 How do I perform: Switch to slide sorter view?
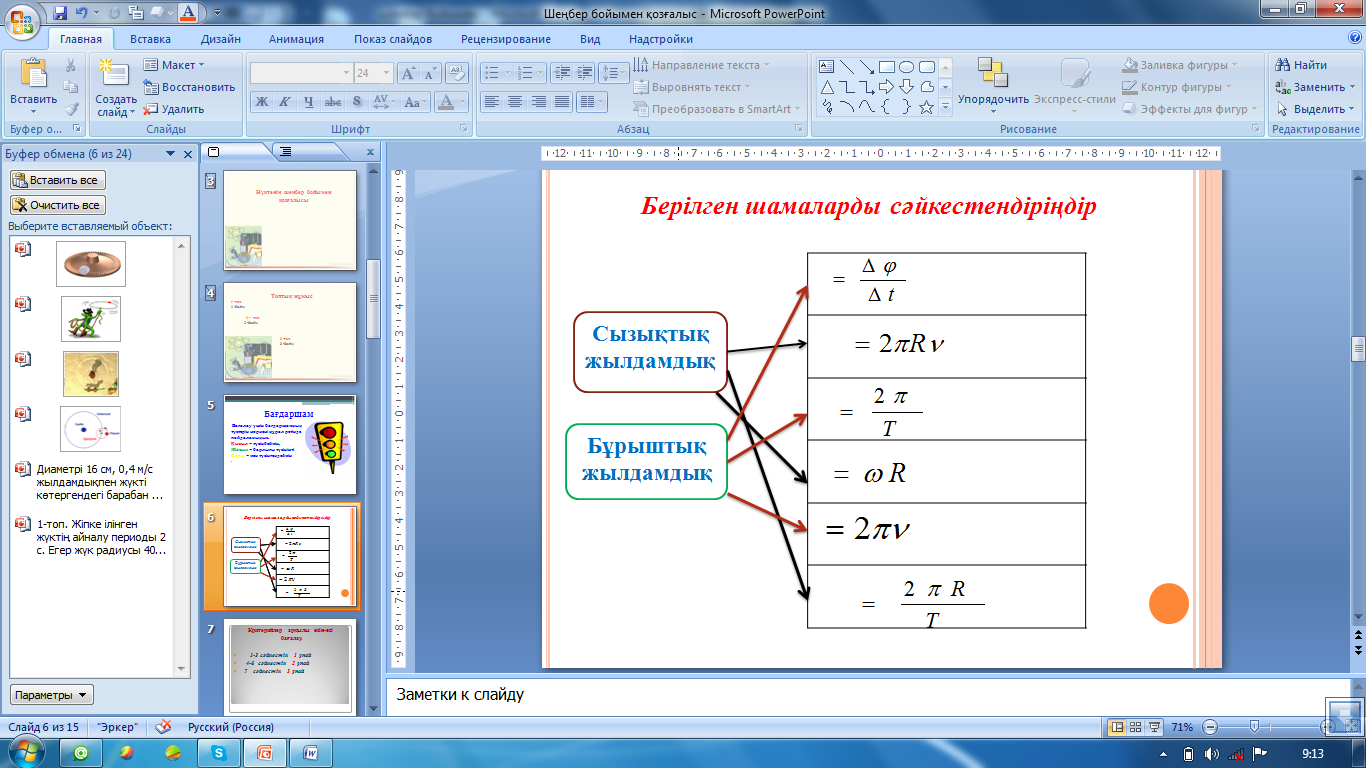pos(1136,727)
